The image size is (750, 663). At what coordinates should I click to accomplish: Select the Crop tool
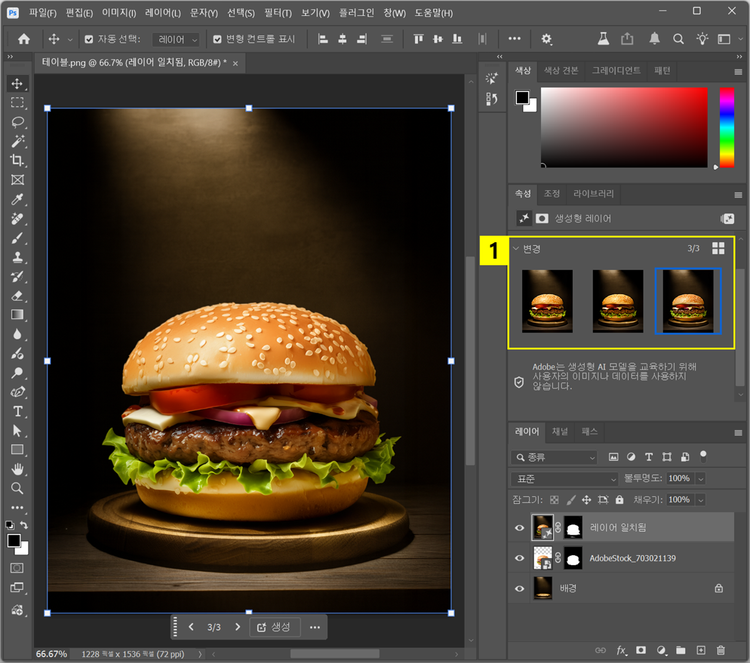17,160
